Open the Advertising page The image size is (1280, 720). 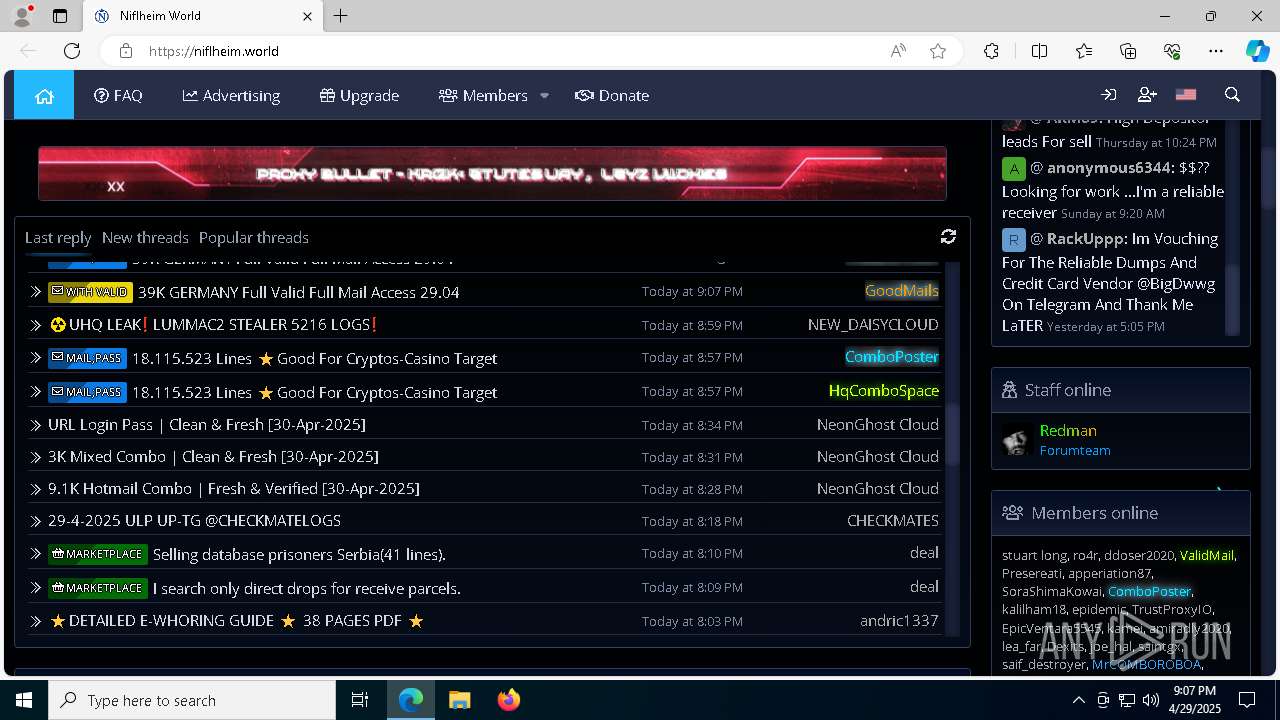tap(231, 95)
